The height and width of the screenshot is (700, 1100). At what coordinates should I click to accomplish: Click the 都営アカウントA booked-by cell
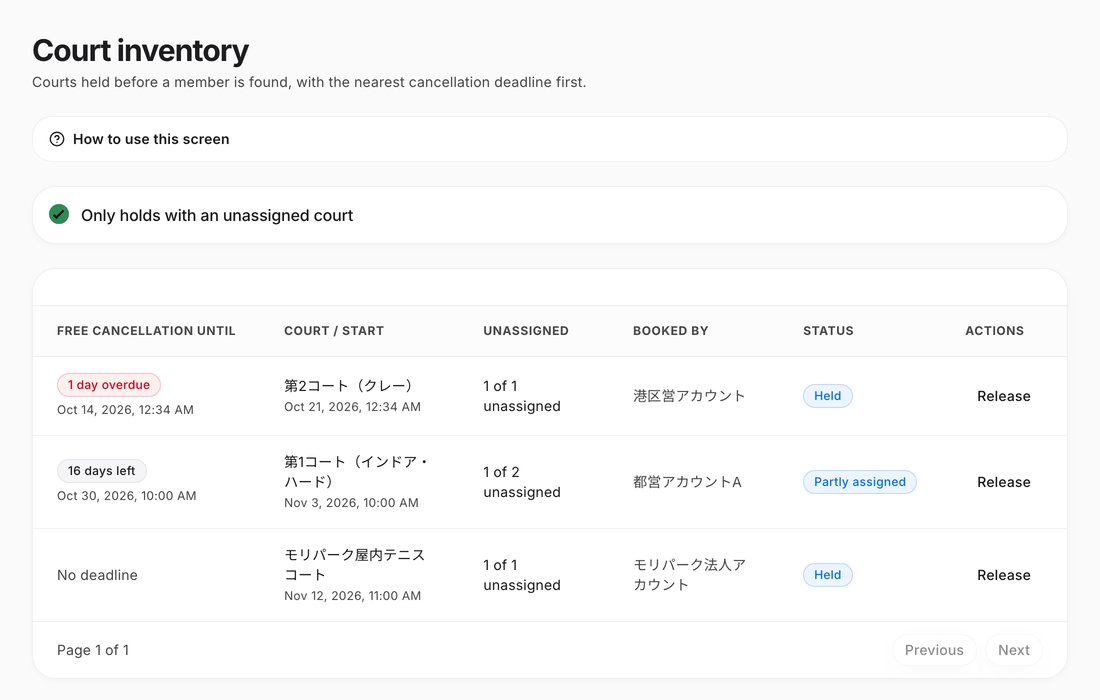pyautogui.click(x=687, y=482)
